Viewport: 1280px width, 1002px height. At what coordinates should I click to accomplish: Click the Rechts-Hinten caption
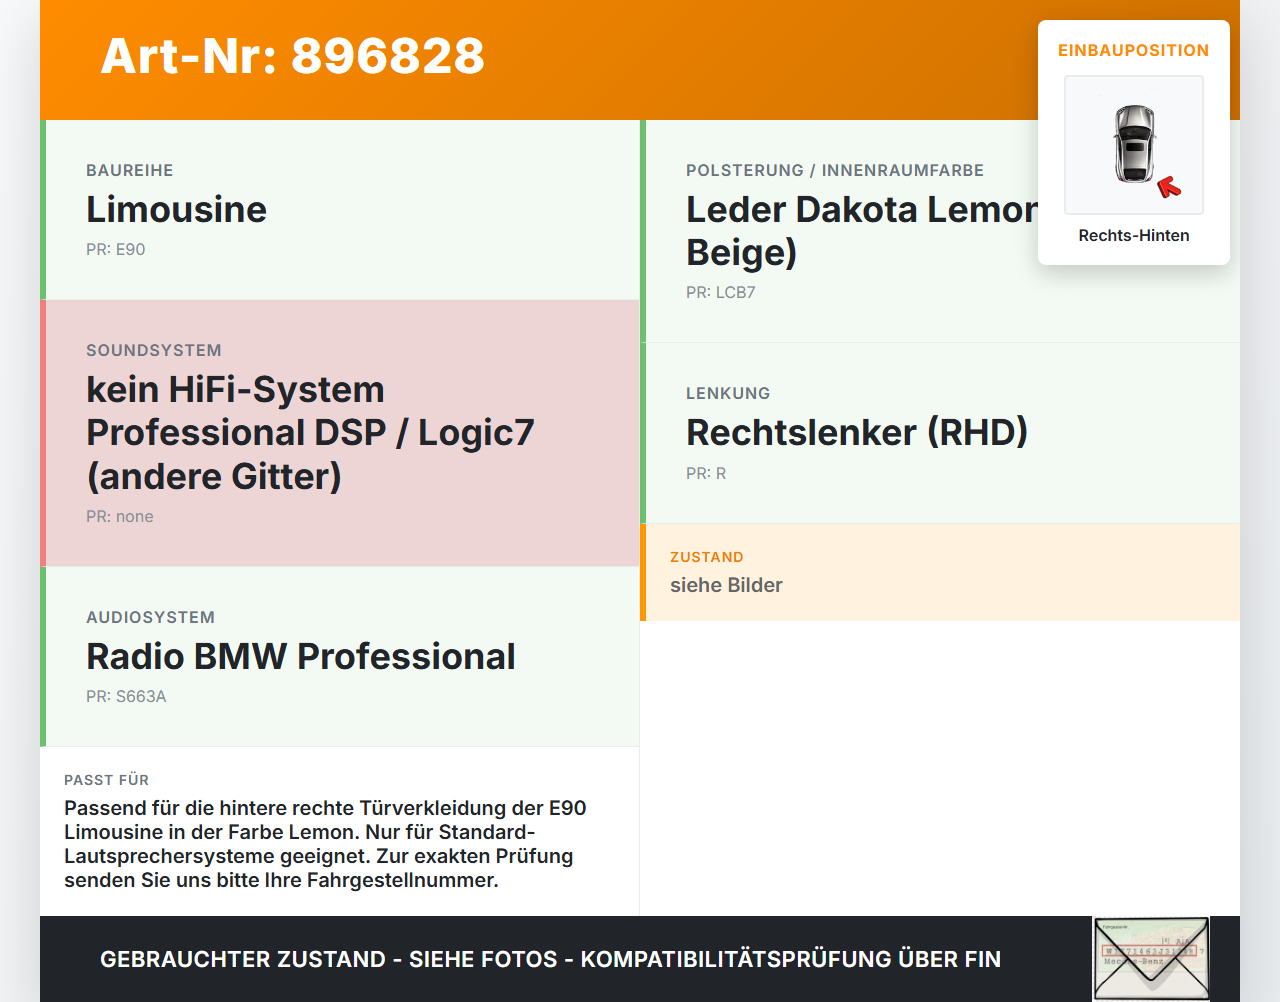(x=1134, y=235)
